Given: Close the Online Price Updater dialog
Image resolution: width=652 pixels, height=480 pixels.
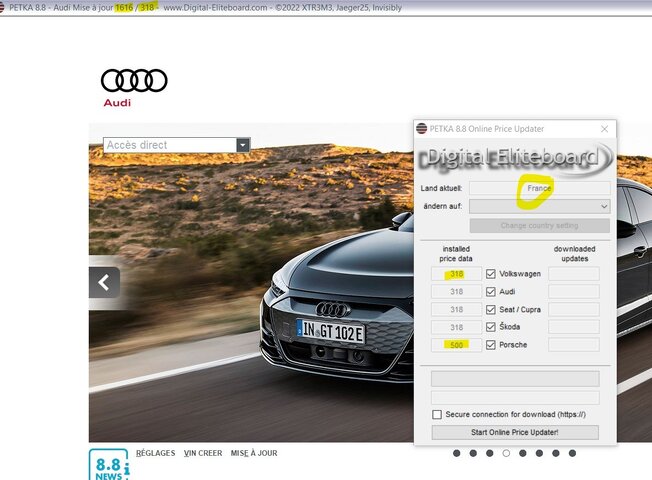Looking at the screenshot, I should click(605, 129).
